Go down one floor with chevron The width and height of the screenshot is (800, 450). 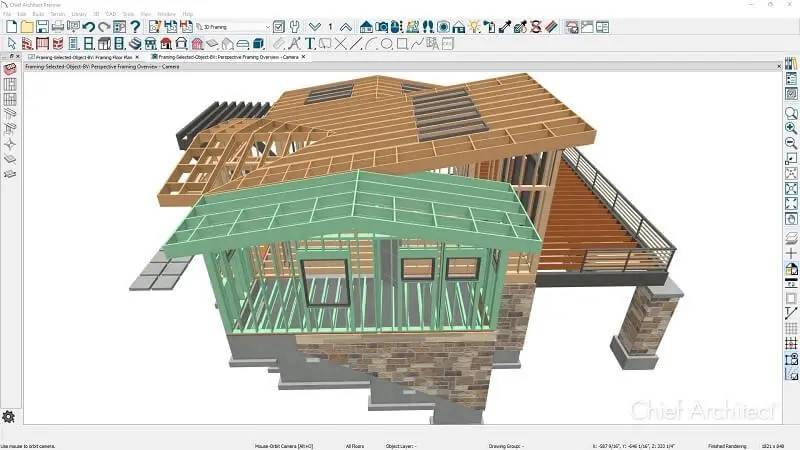coord(316,26)
